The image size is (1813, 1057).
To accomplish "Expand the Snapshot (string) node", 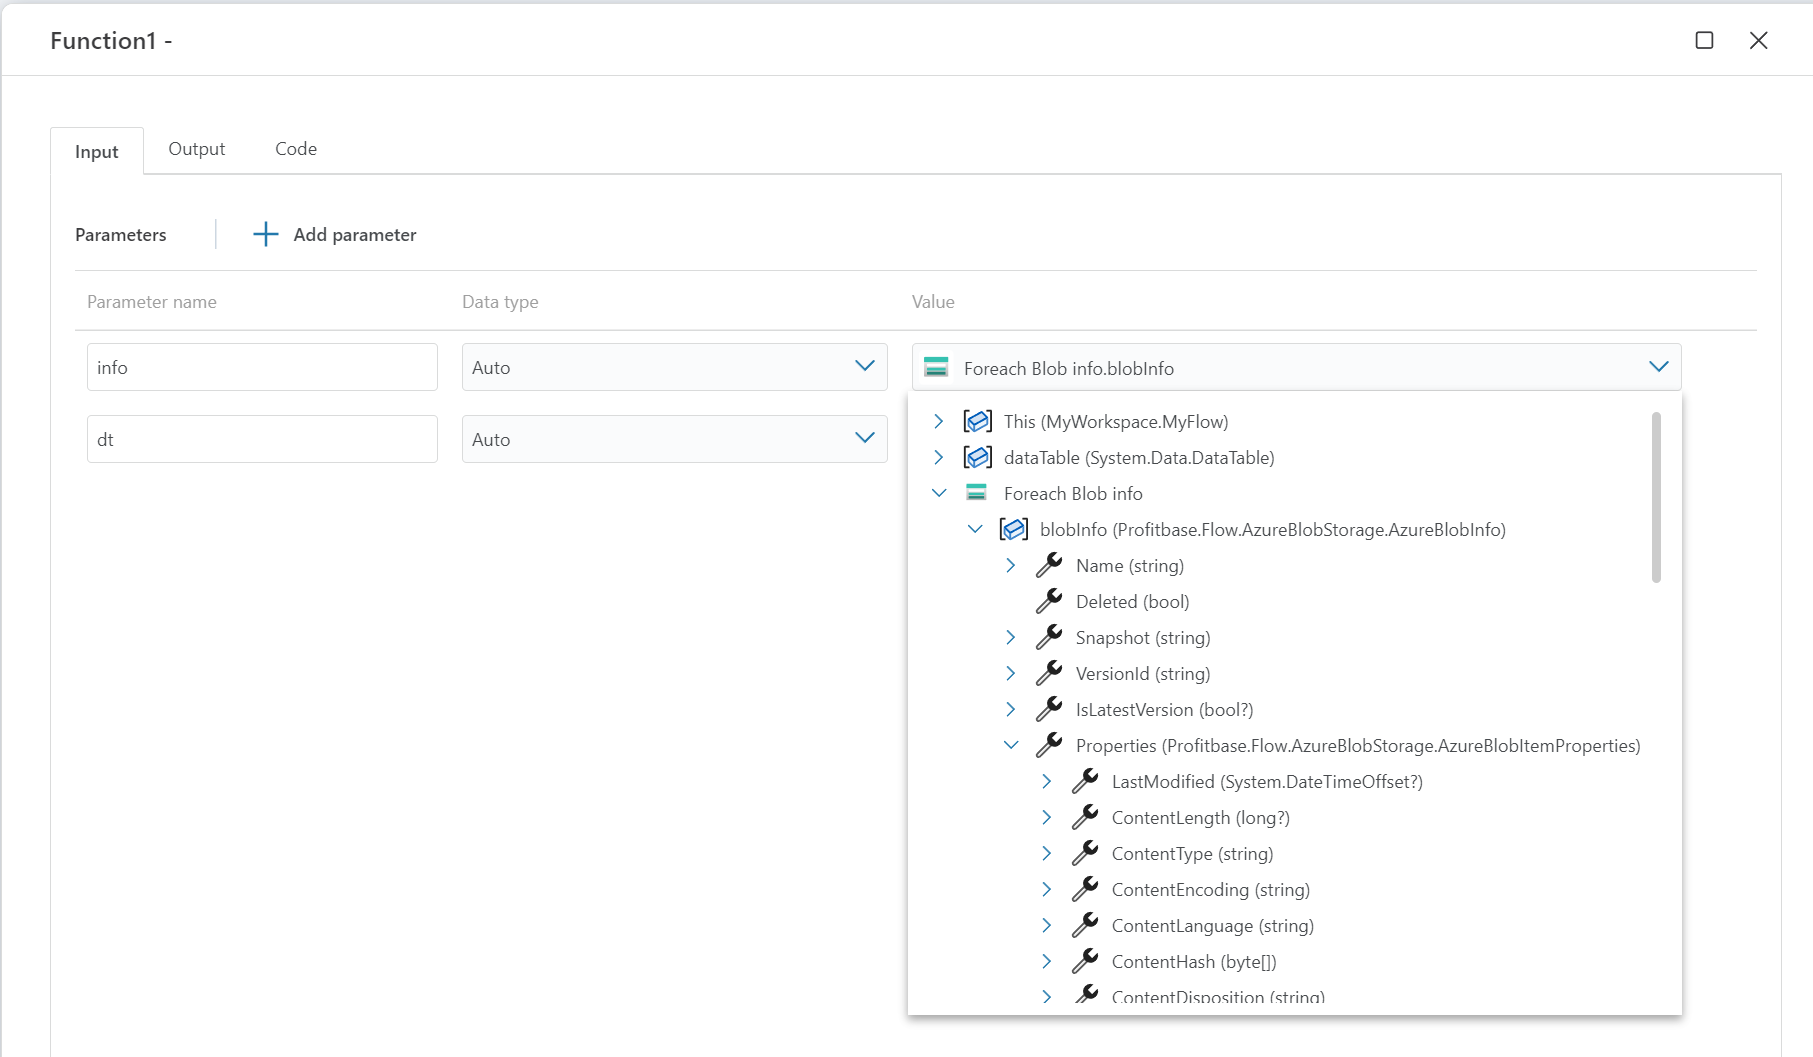I will point(1011,637).
